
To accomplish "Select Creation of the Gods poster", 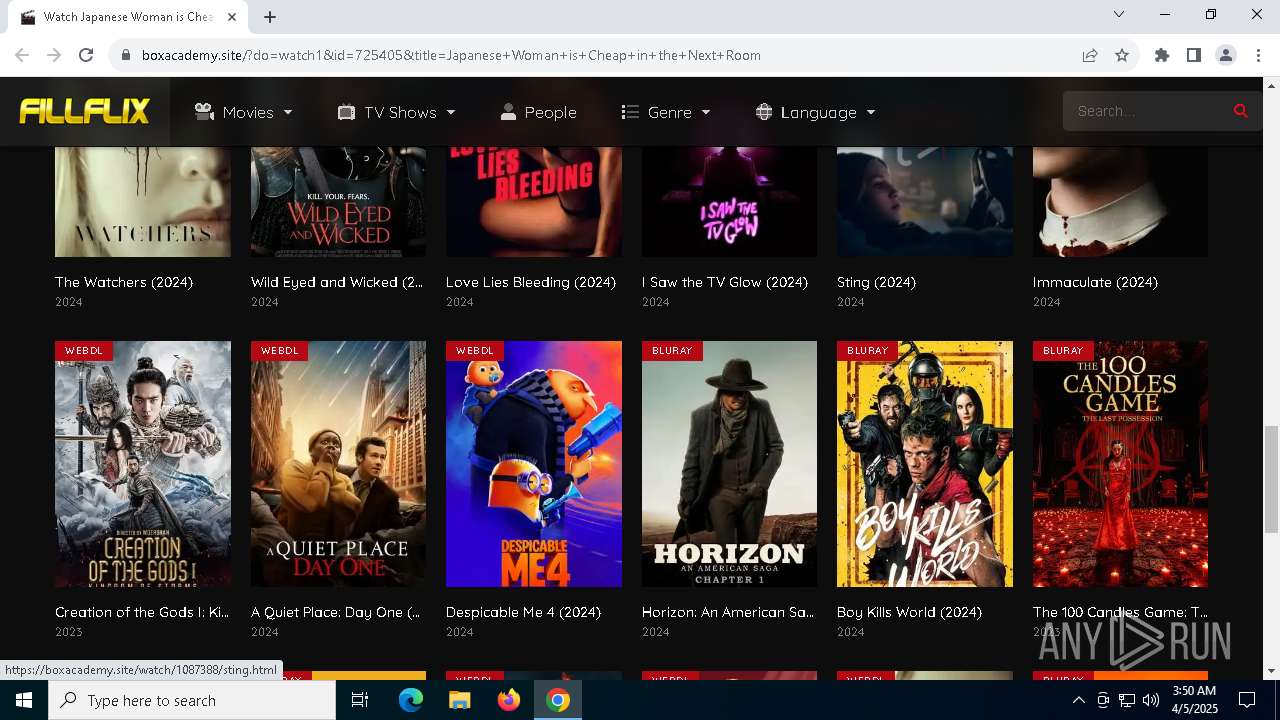I will point(143,464).
